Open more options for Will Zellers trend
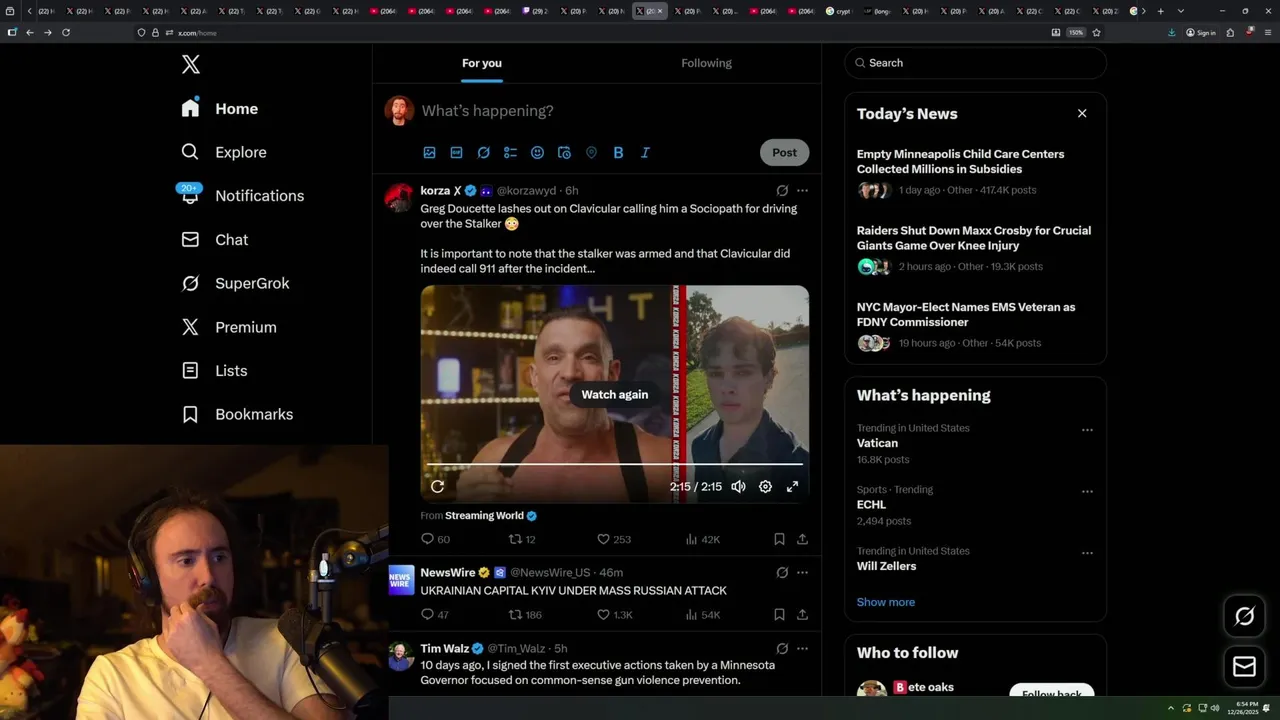This screenshot has width=1280, height=720. pos(1087,553)
